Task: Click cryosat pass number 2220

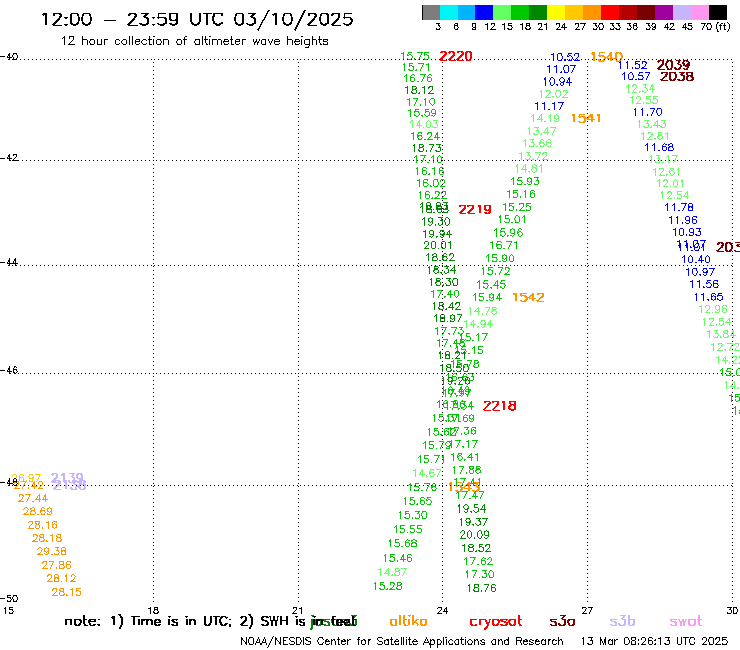Action: point(455,56)
